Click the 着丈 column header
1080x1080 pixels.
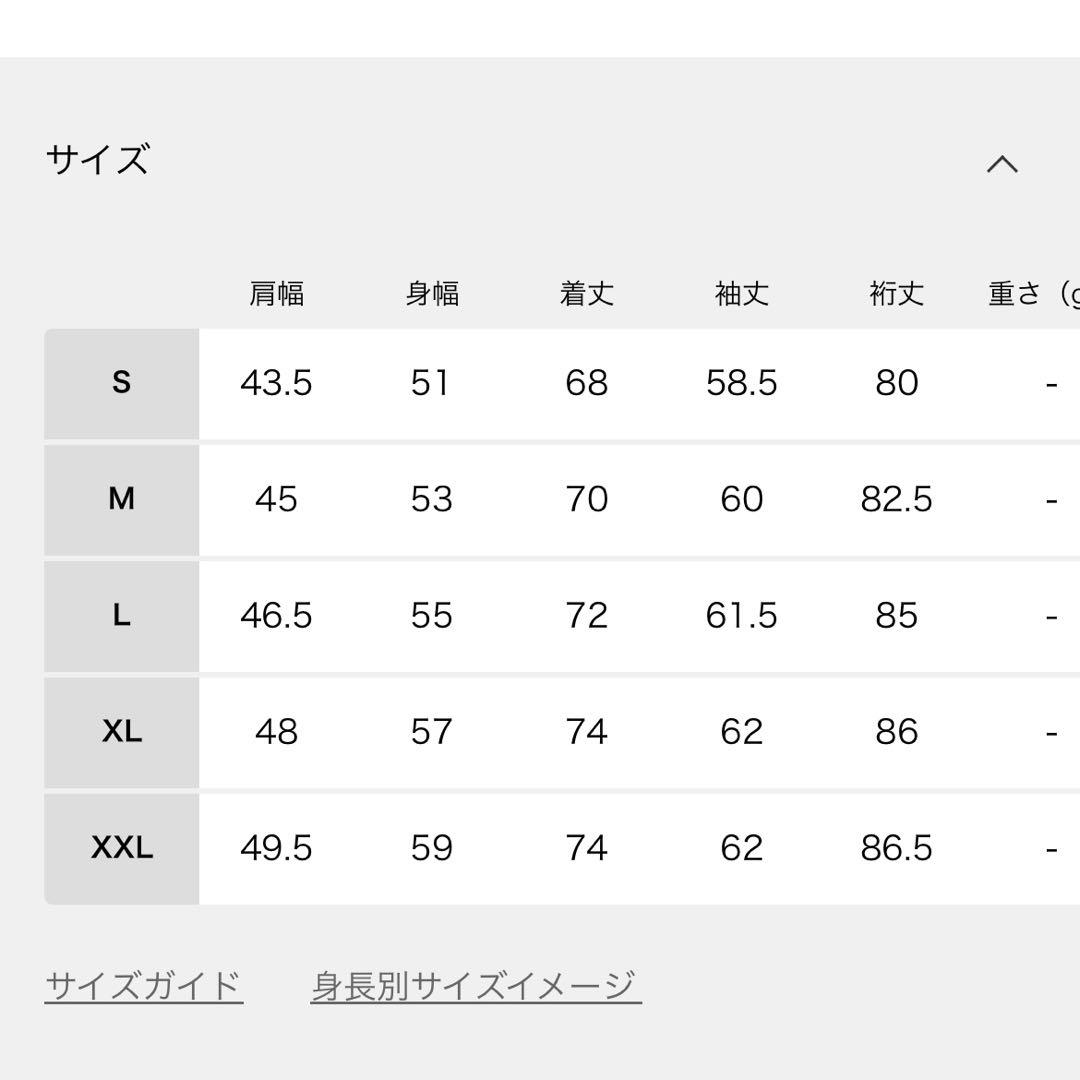click(x=588, y=293)
